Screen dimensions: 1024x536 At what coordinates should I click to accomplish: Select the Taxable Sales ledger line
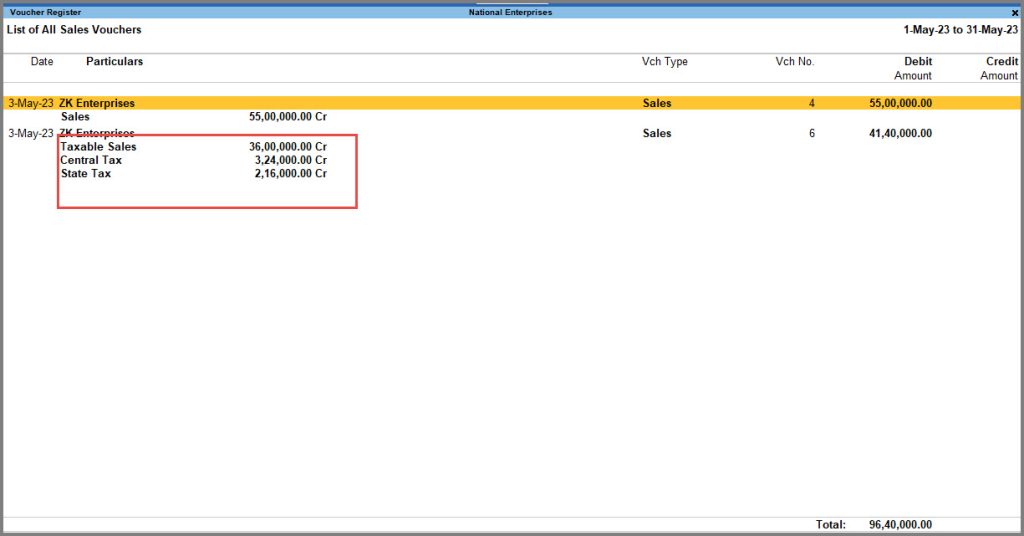[193, 147]
